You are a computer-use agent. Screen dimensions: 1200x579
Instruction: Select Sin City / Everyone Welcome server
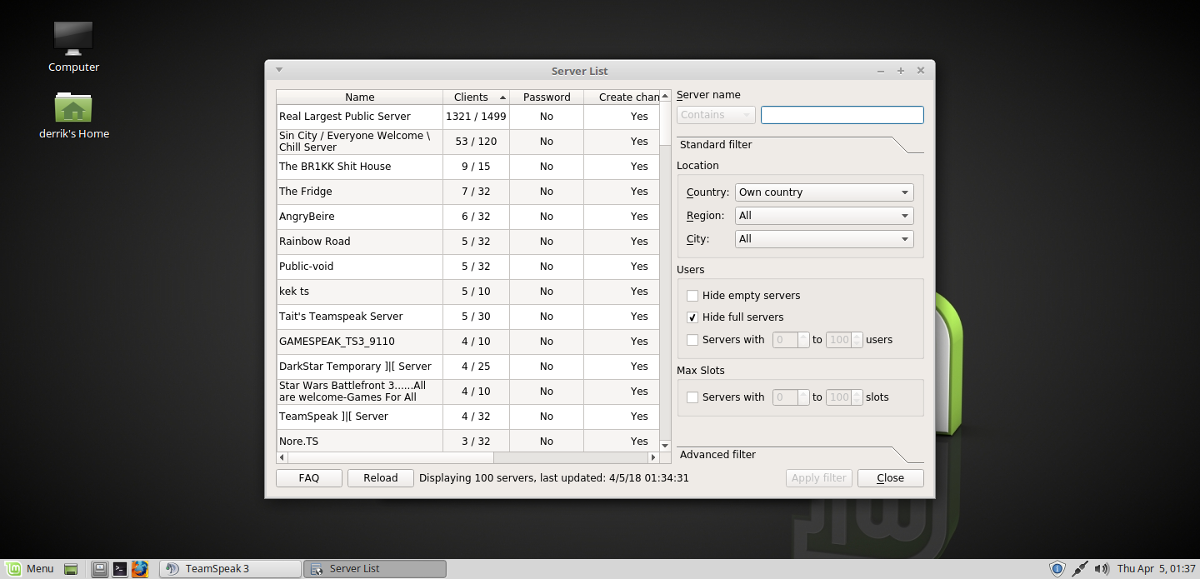(x=468, y=142)
